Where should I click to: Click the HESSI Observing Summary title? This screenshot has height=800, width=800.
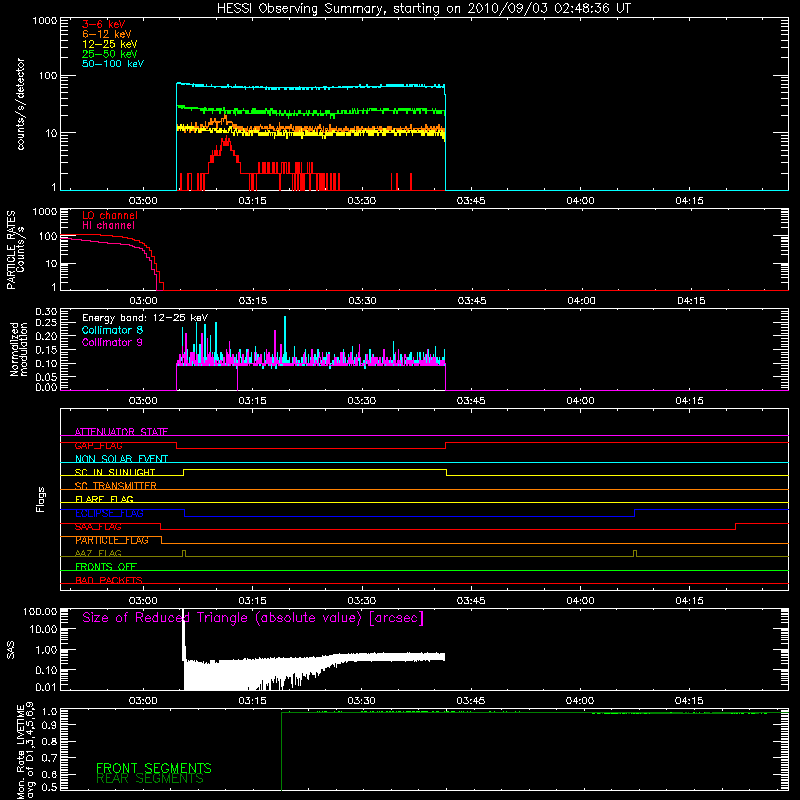click(424, 9)
